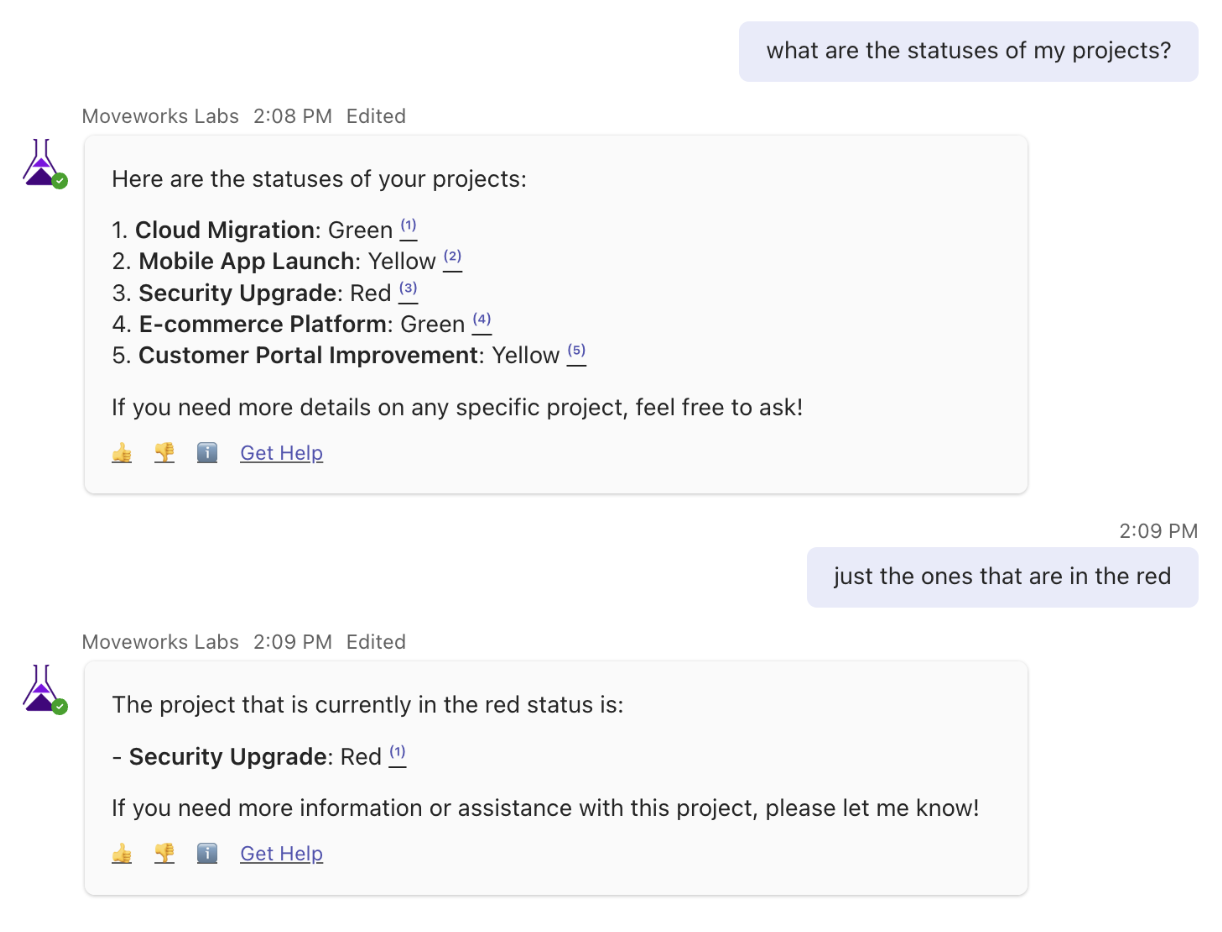Open citation 1 next to Cloud Migration
Viewport: 1222px width, 932px height.
pos(408,227)
